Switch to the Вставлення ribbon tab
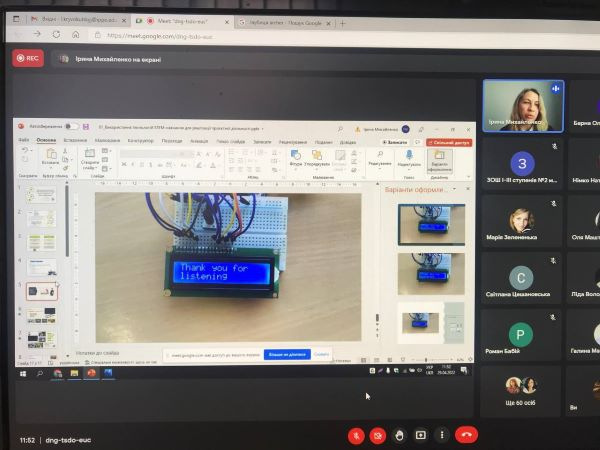Image resolution: width=600 pixels, height=450 pixels. click(x=75, y=140)
